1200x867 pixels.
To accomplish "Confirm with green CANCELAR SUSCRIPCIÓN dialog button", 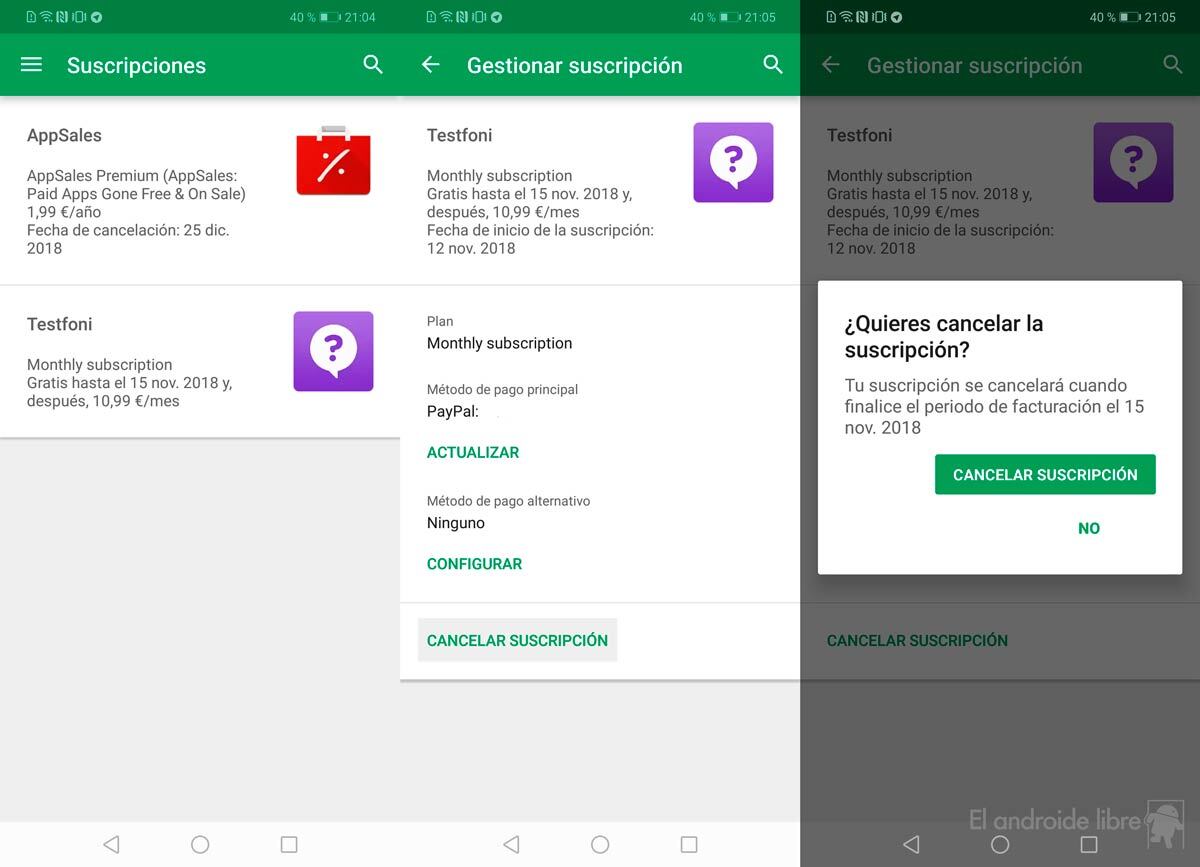I will point(1045,475).
